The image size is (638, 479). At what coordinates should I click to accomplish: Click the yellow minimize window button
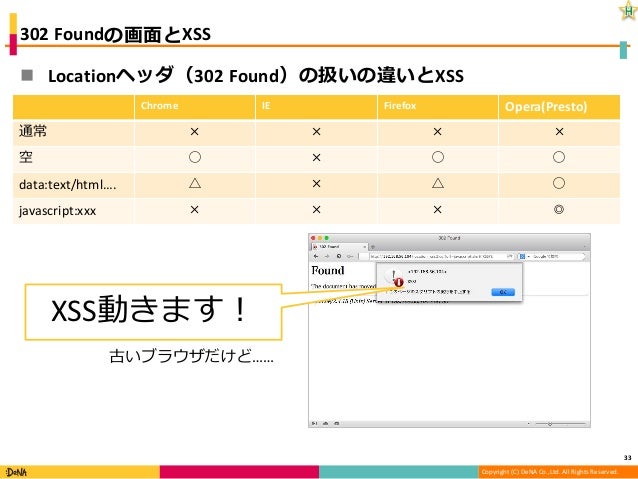(x=320, y=238)
